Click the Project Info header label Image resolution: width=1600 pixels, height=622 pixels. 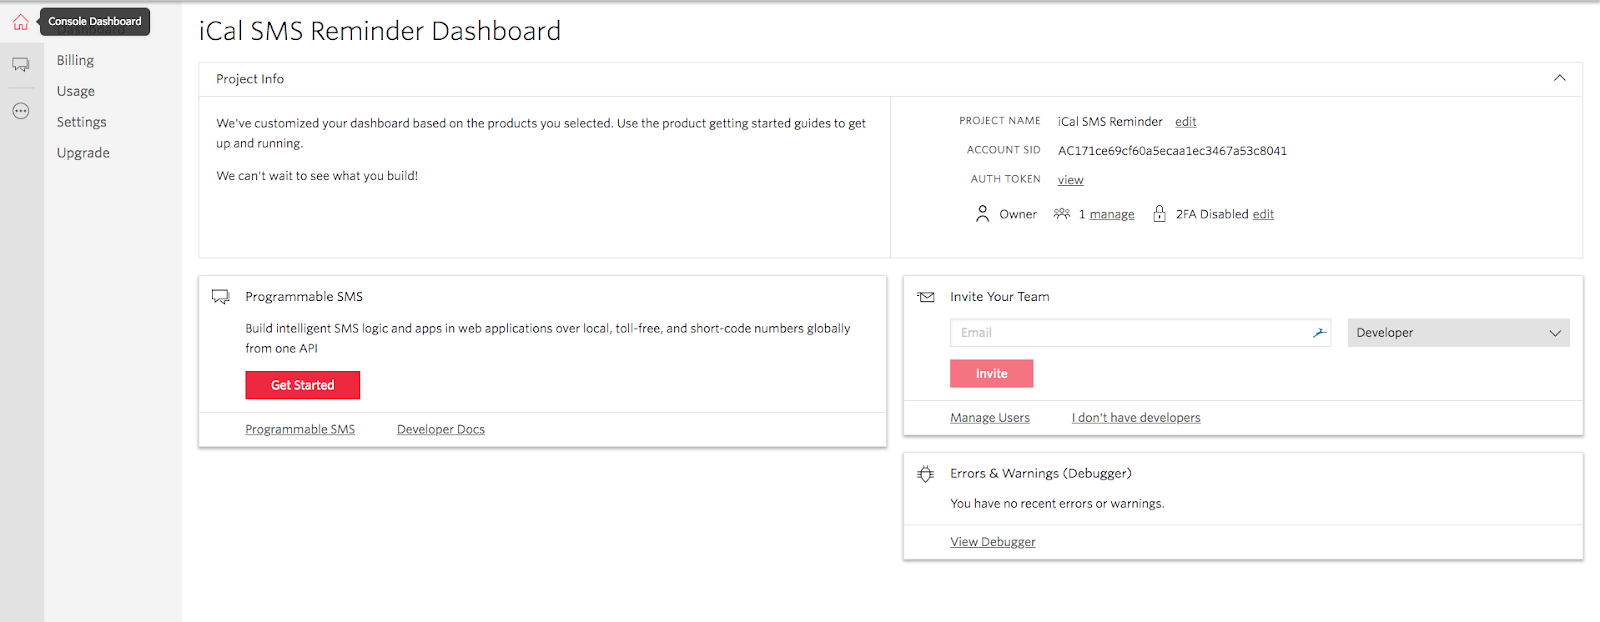tap(250, 79)
